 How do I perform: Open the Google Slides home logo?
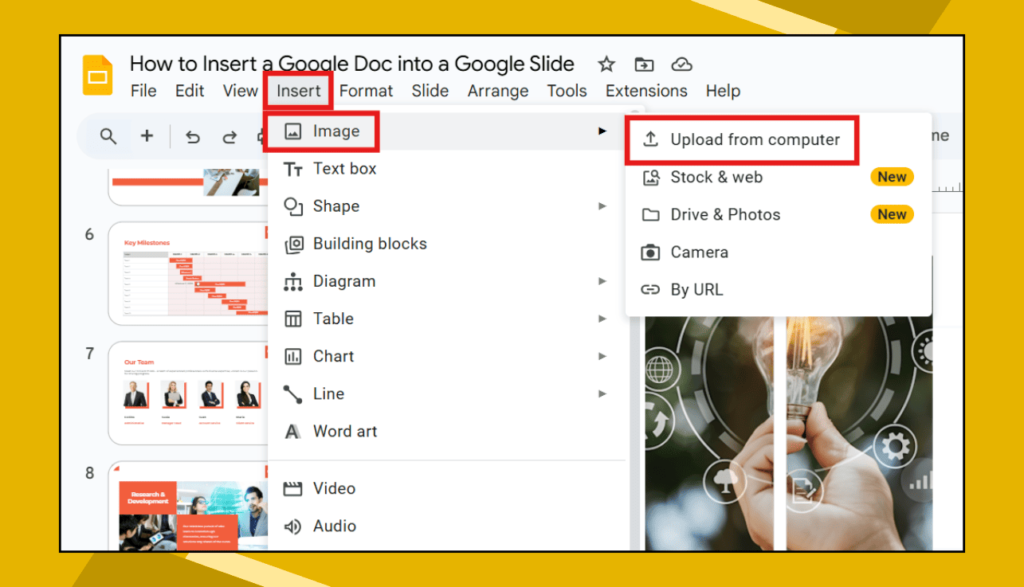coord(99,75)
